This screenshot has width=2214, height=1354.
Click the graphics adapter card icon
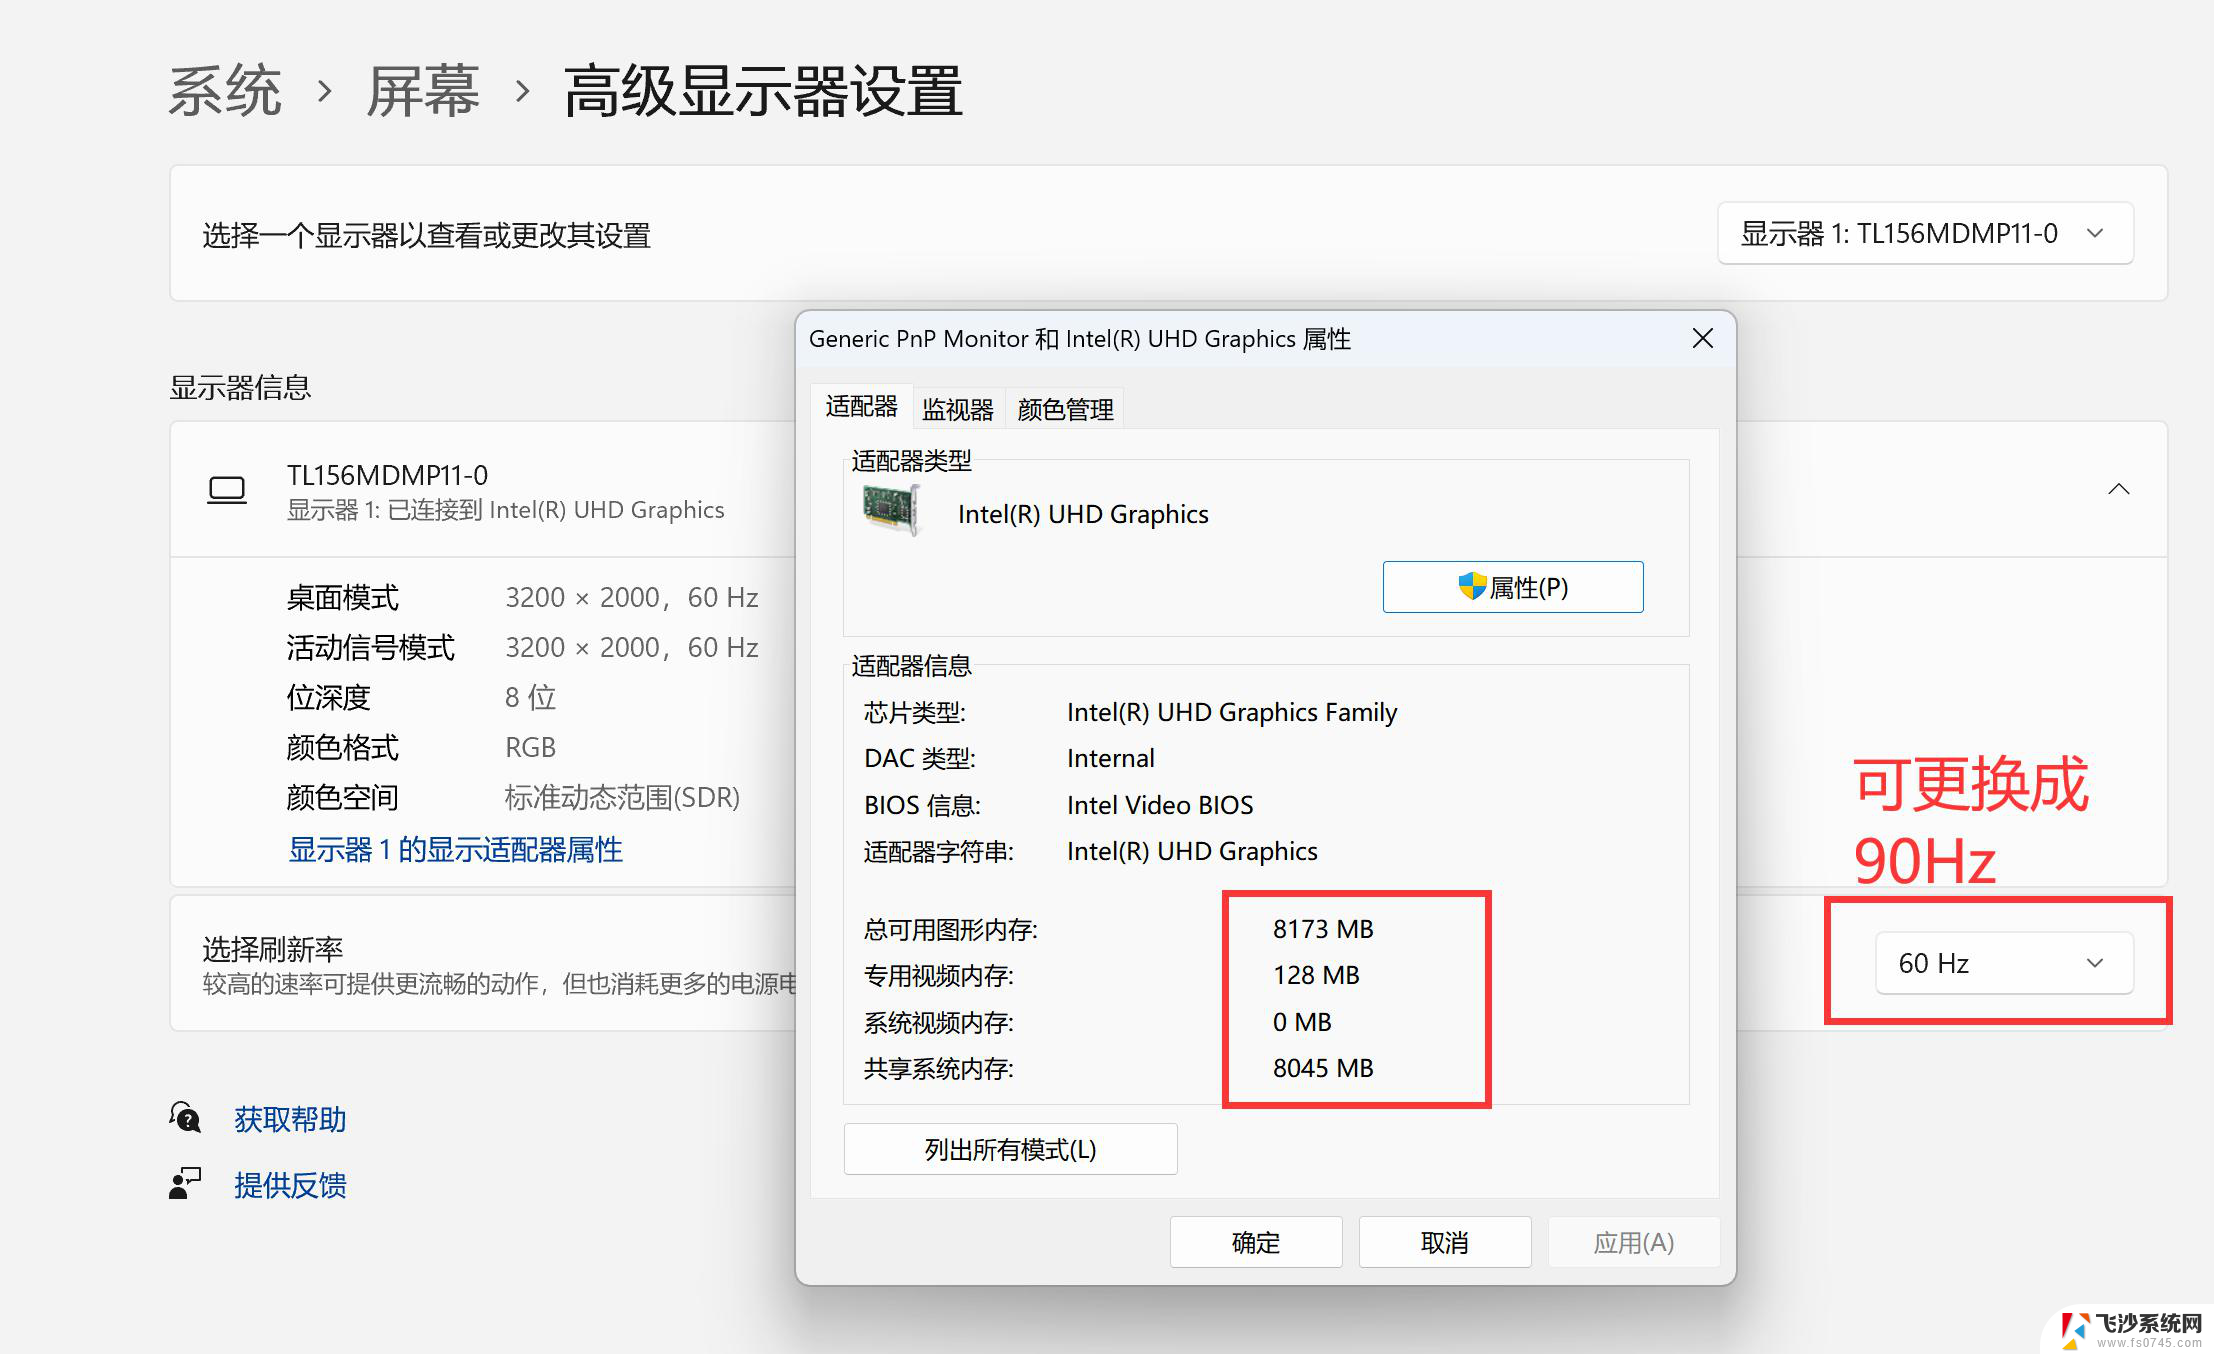click(x=891, y=510)
